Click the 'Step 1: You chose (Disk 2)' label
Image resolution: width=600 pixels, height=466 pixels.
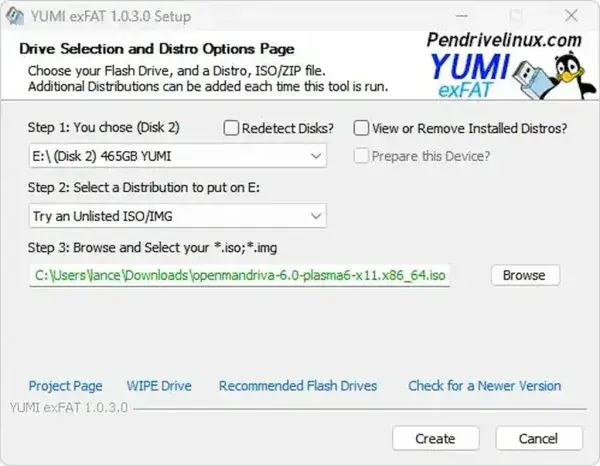(104, 127)
